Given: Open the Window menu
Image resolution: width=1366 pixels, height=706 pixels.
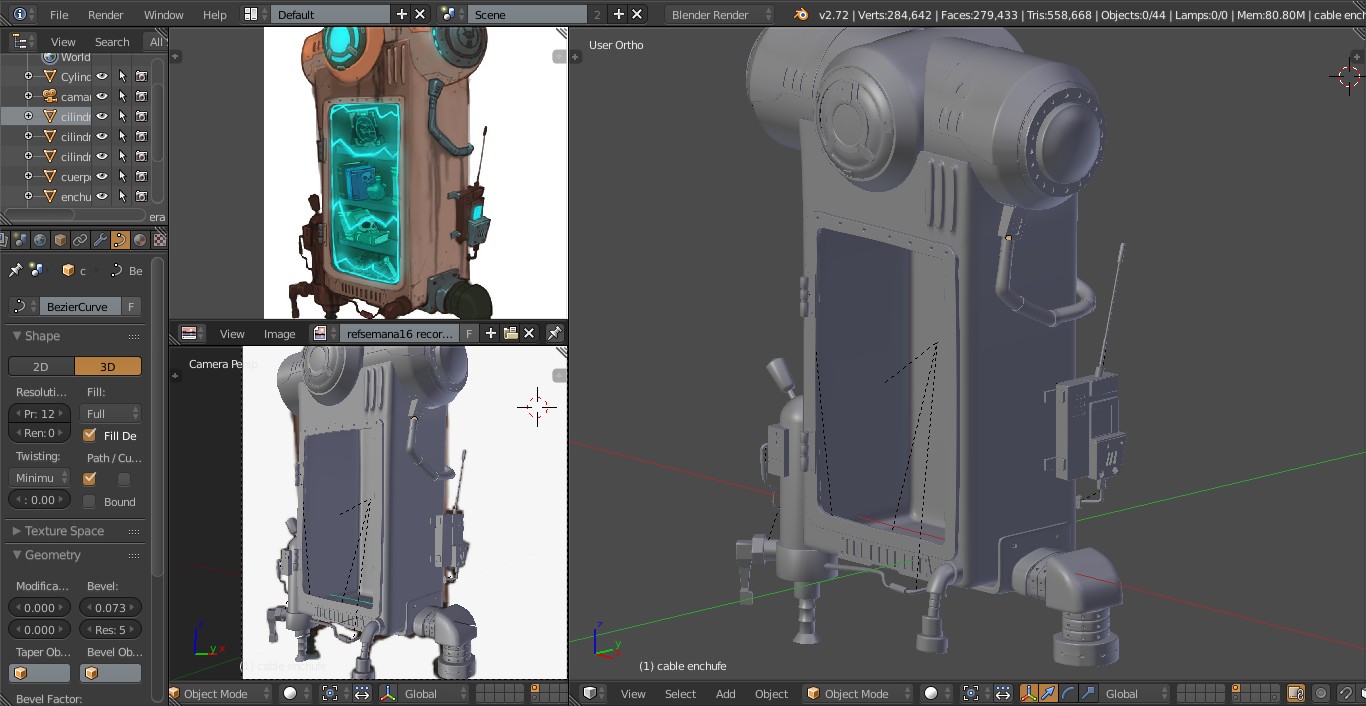Looking at the screenshot, I should coord(163,14).
